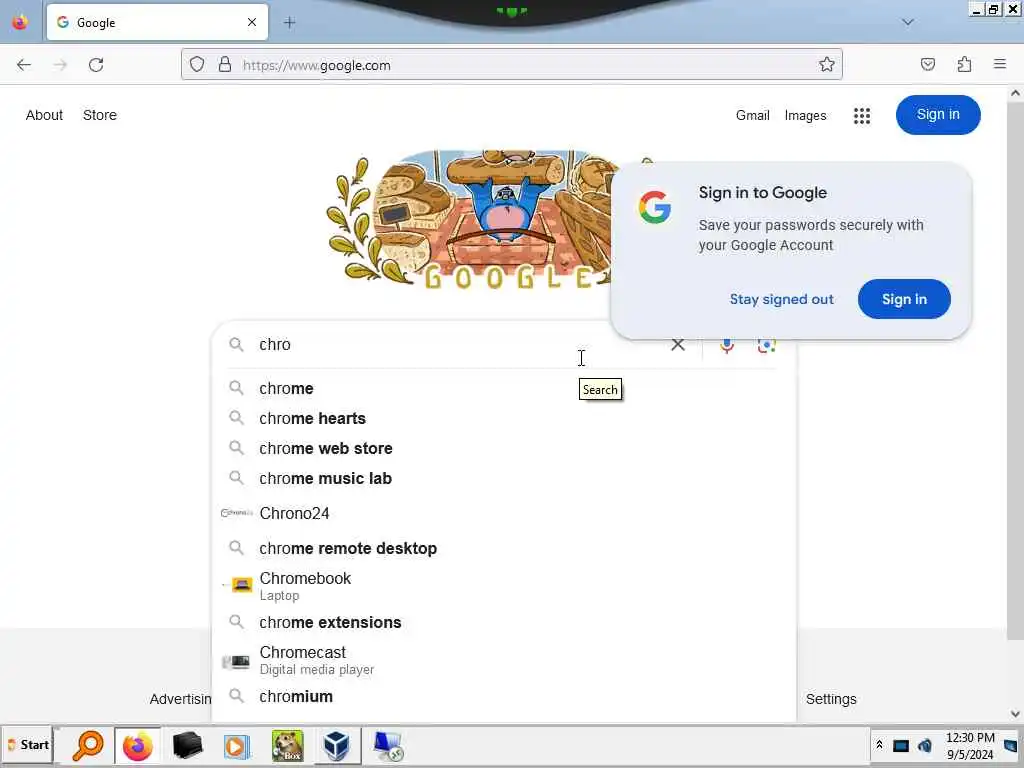Viewport: 1024px width, 768px height.
Task: Click the address bar URL field
Action: (x=511, y=65)
